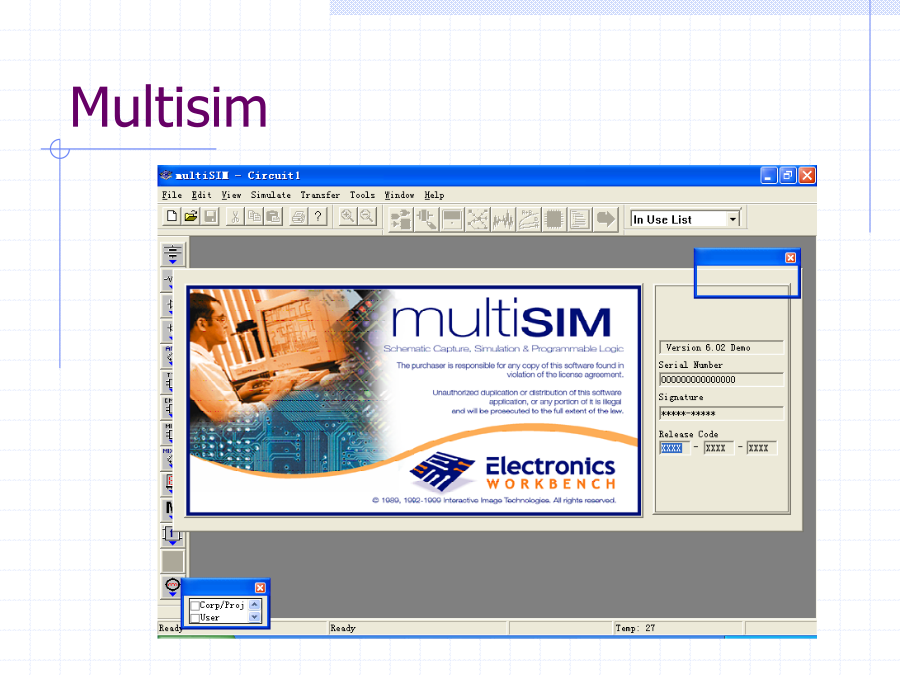Zoom out with the magnifier minus icon
The image size is (900, 675).
click(x=367, y=216)
